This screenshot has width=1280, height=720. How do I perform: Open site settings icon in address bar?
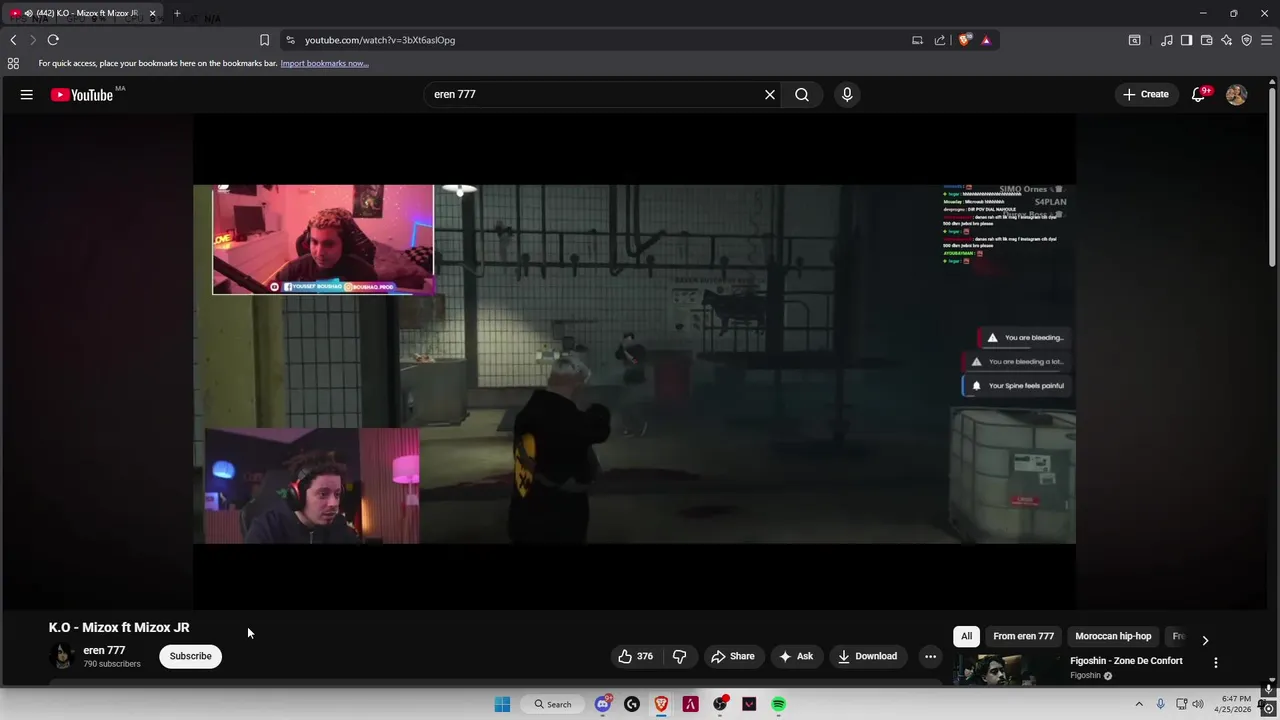point(290,40)
